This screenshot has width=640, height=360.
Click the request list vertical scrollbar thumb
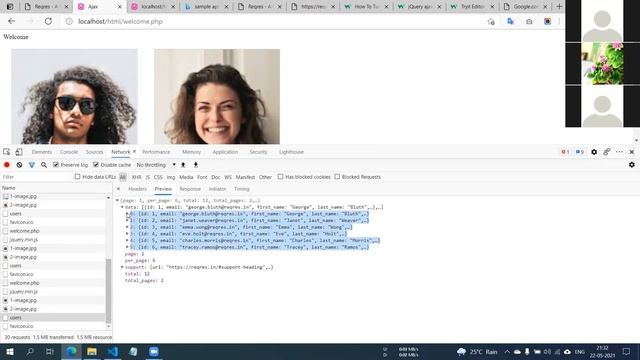(x=108, y=290)
